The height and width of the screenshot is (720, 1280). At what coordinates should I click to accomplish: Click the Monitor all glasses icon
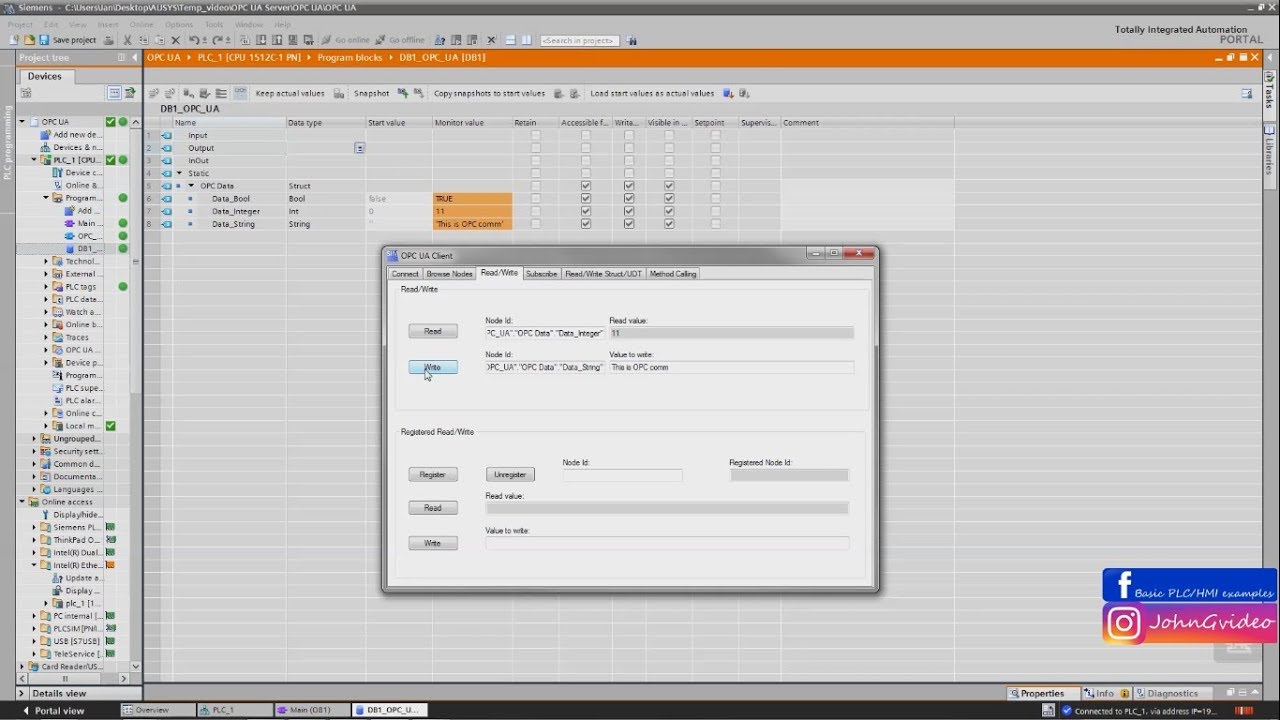pos(240,93)
